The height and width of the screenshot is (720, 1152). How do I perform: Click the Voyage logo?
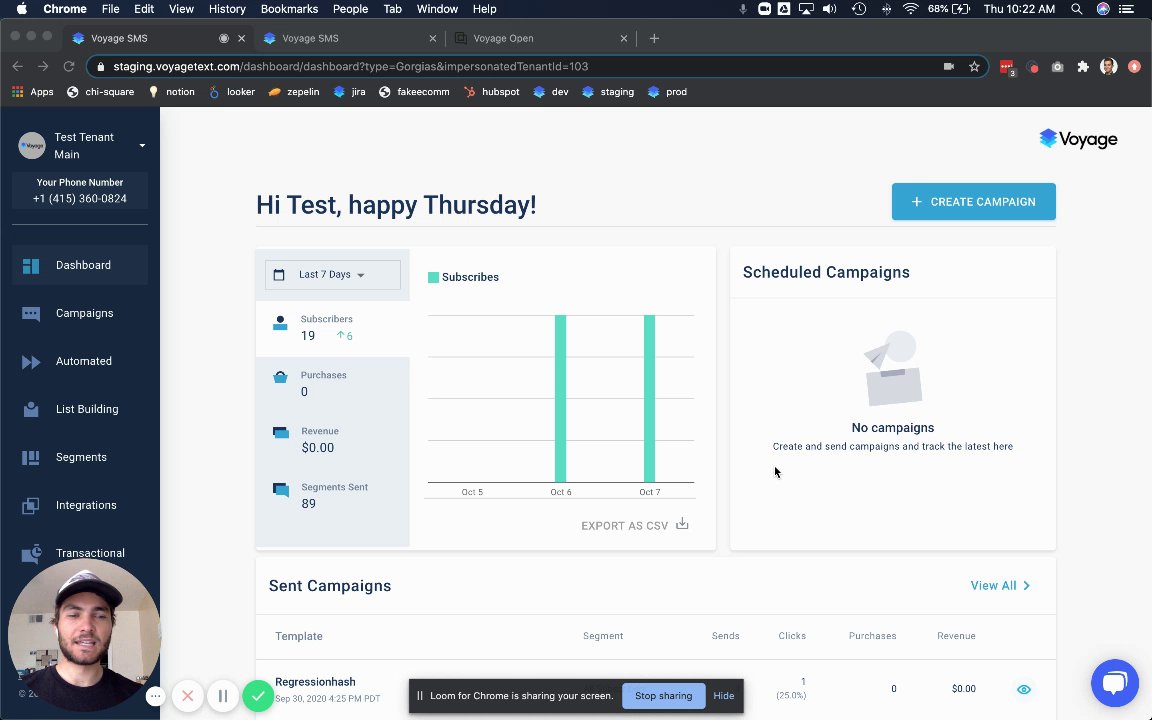click(1078, 139)
